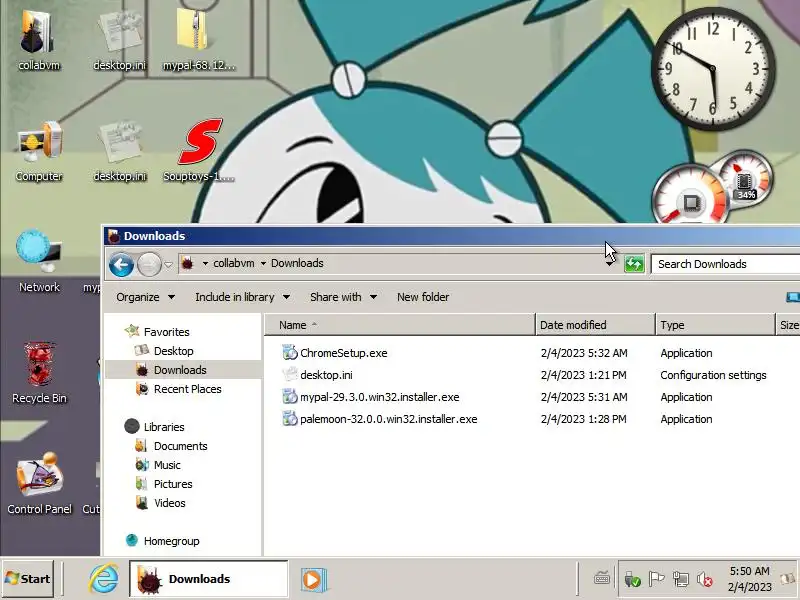The image size is (800, 600).
Task: Click the Downloads window title bar
Action: 452,236
